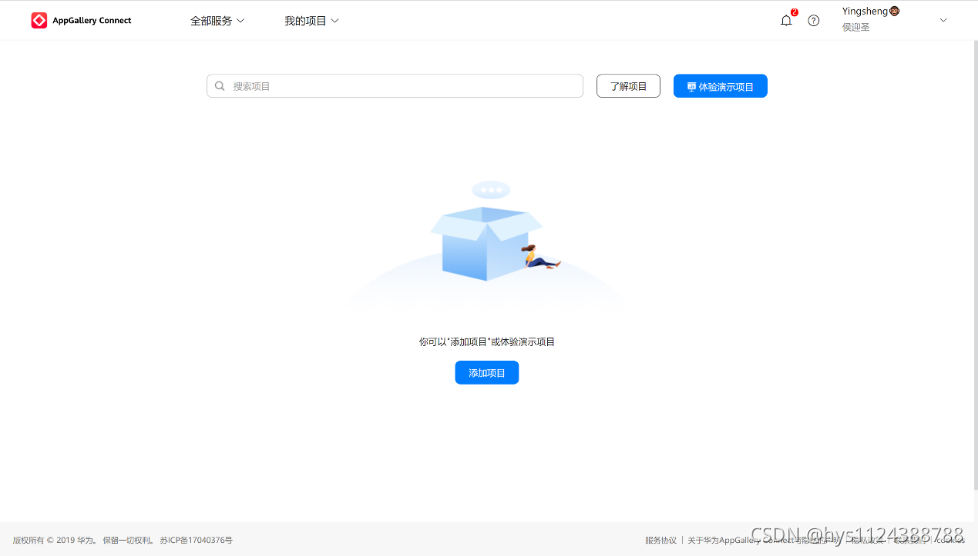The image size is (978, 556).
Task: Click the AppGallery Connect logo
Action: tap(81, 21)
